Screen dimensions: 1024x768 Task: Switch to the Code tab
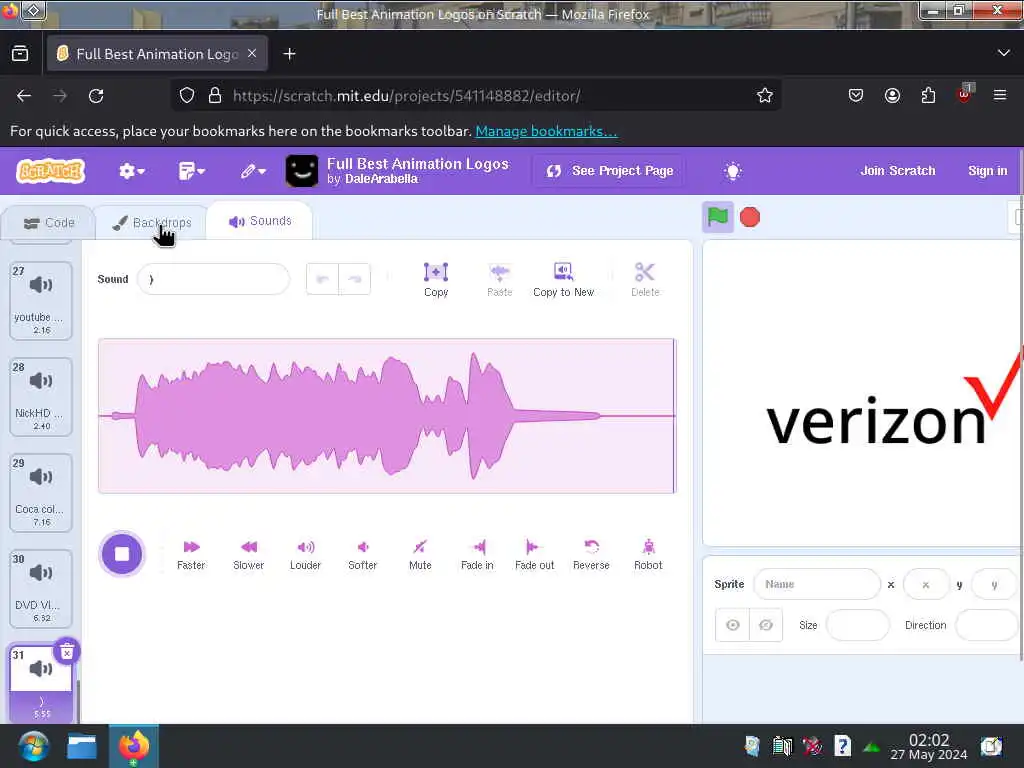tap(49, 223)
